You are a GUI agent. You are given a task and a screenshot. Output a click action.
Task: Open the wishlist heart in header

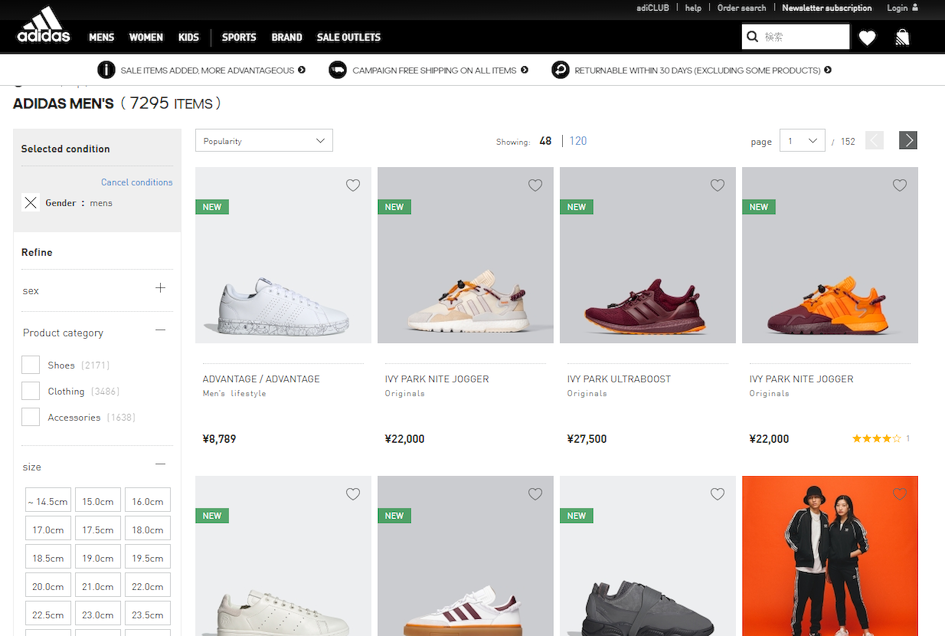click(x=867, y=38)
